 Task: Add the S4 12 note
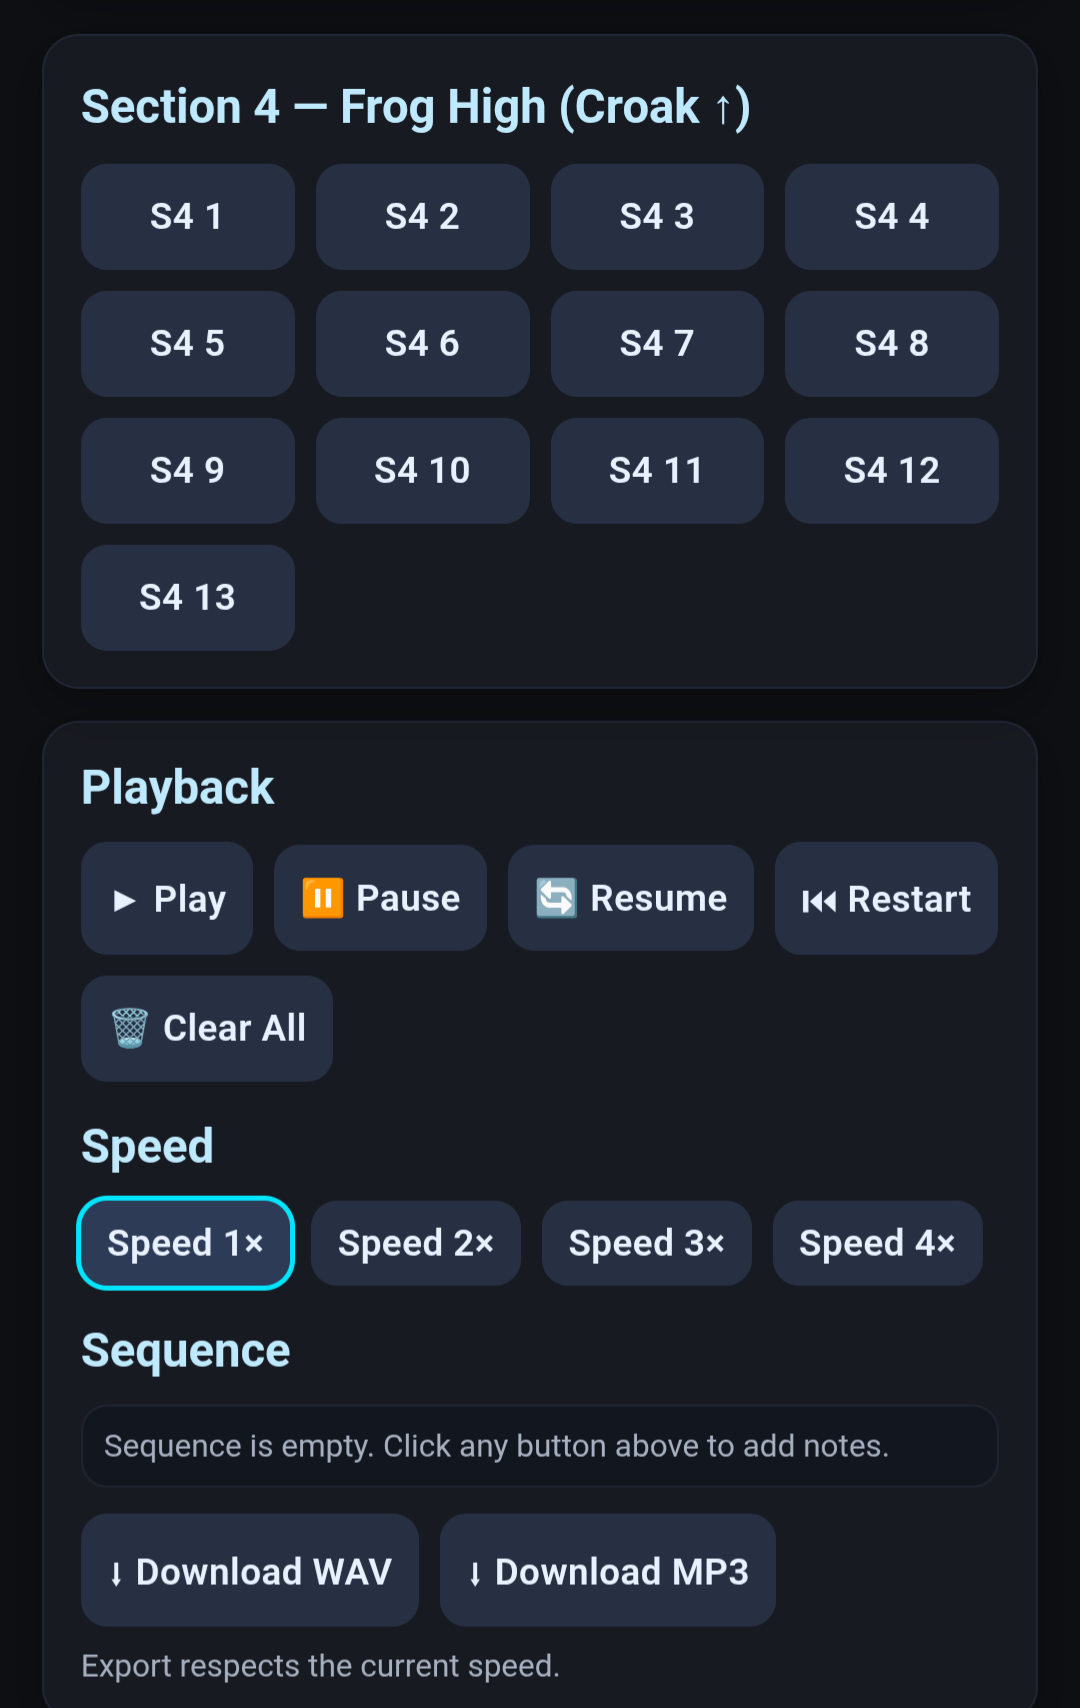coord(892,471)
